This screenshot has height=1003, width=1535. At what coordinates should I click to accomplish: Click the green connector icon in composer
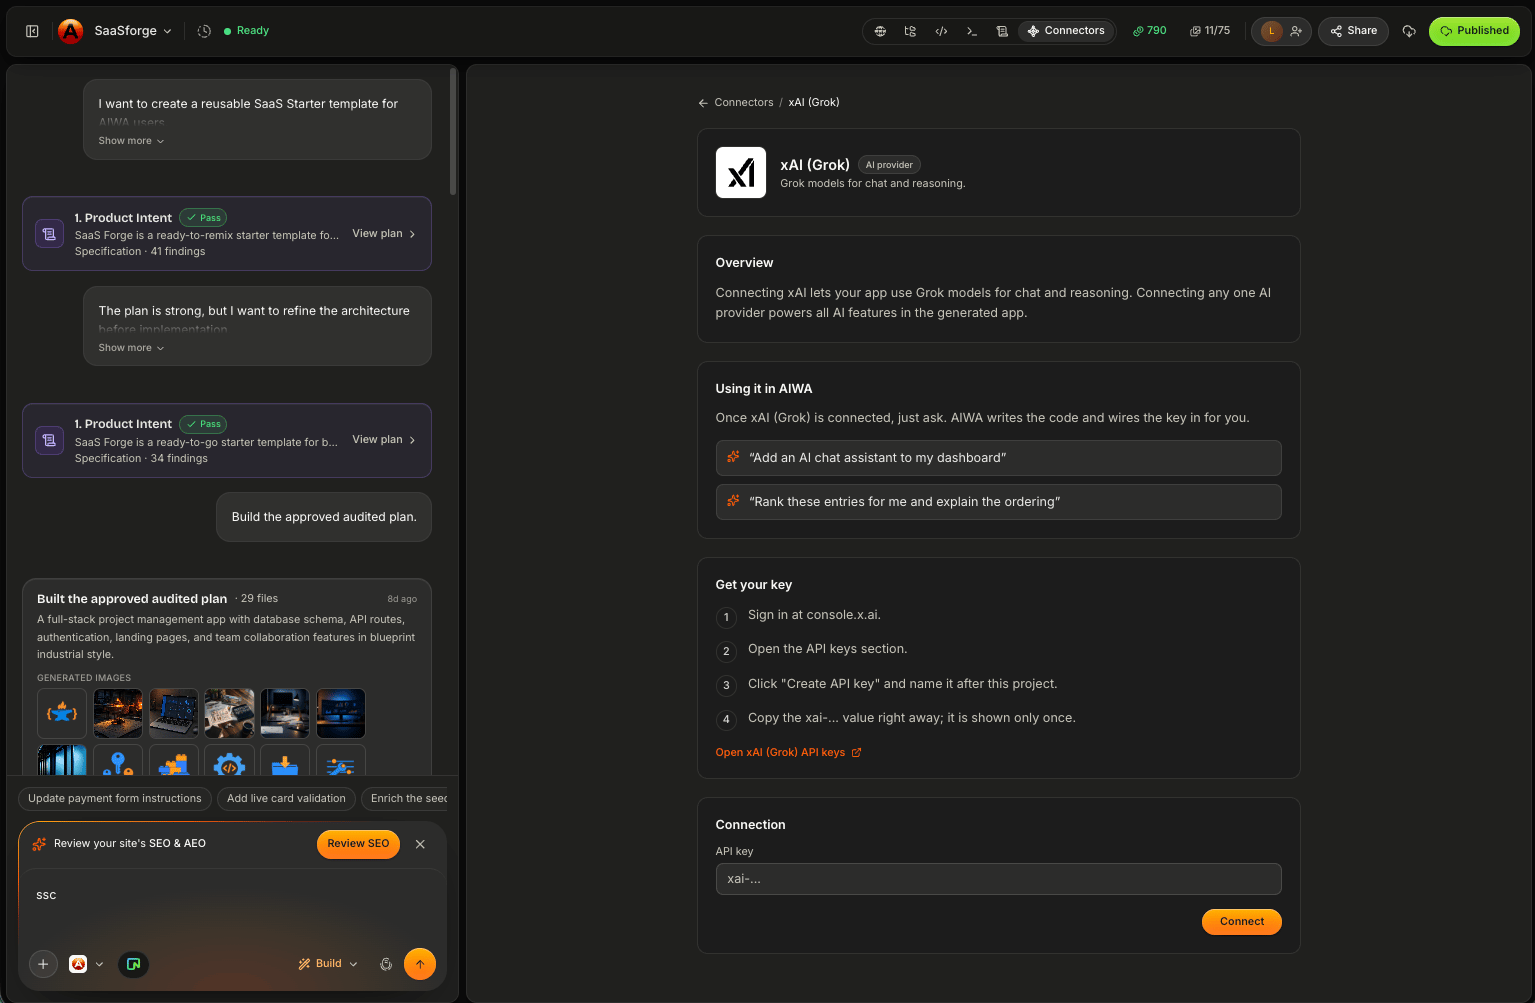(133, 964)
